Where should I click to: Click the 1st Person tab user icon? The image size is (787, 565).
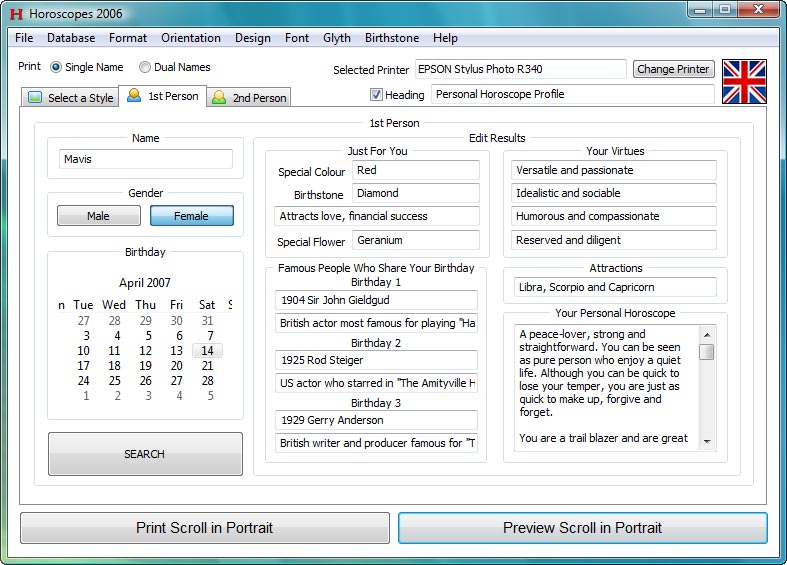coord(134,95)
